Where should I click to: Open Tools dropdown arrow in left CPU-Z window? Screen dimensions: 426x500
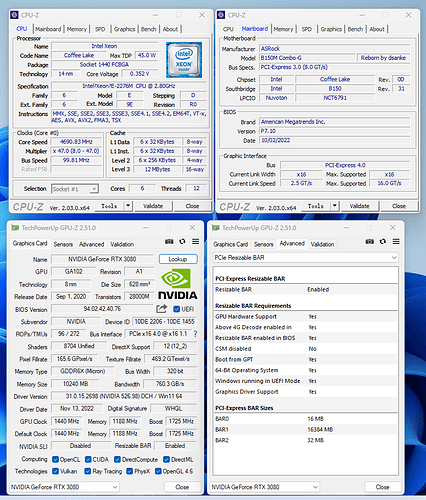(128, 206)
